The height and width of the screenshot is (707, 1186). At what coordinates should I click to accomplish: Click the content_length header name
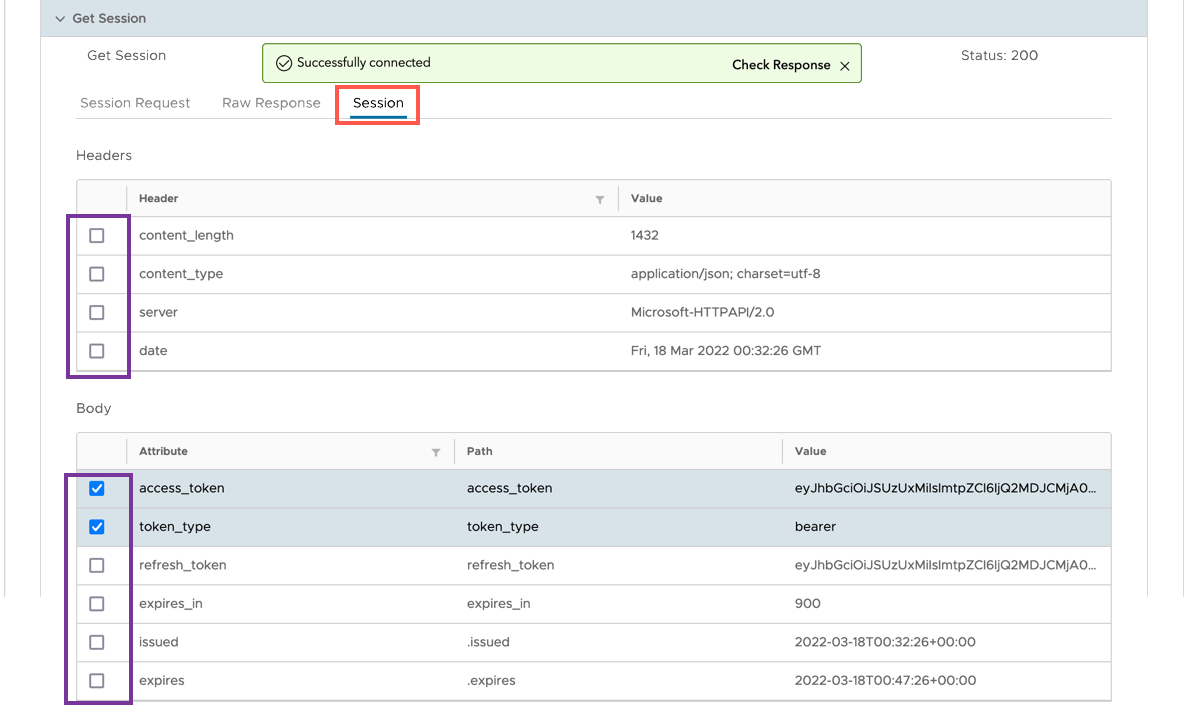click(186, 235)
